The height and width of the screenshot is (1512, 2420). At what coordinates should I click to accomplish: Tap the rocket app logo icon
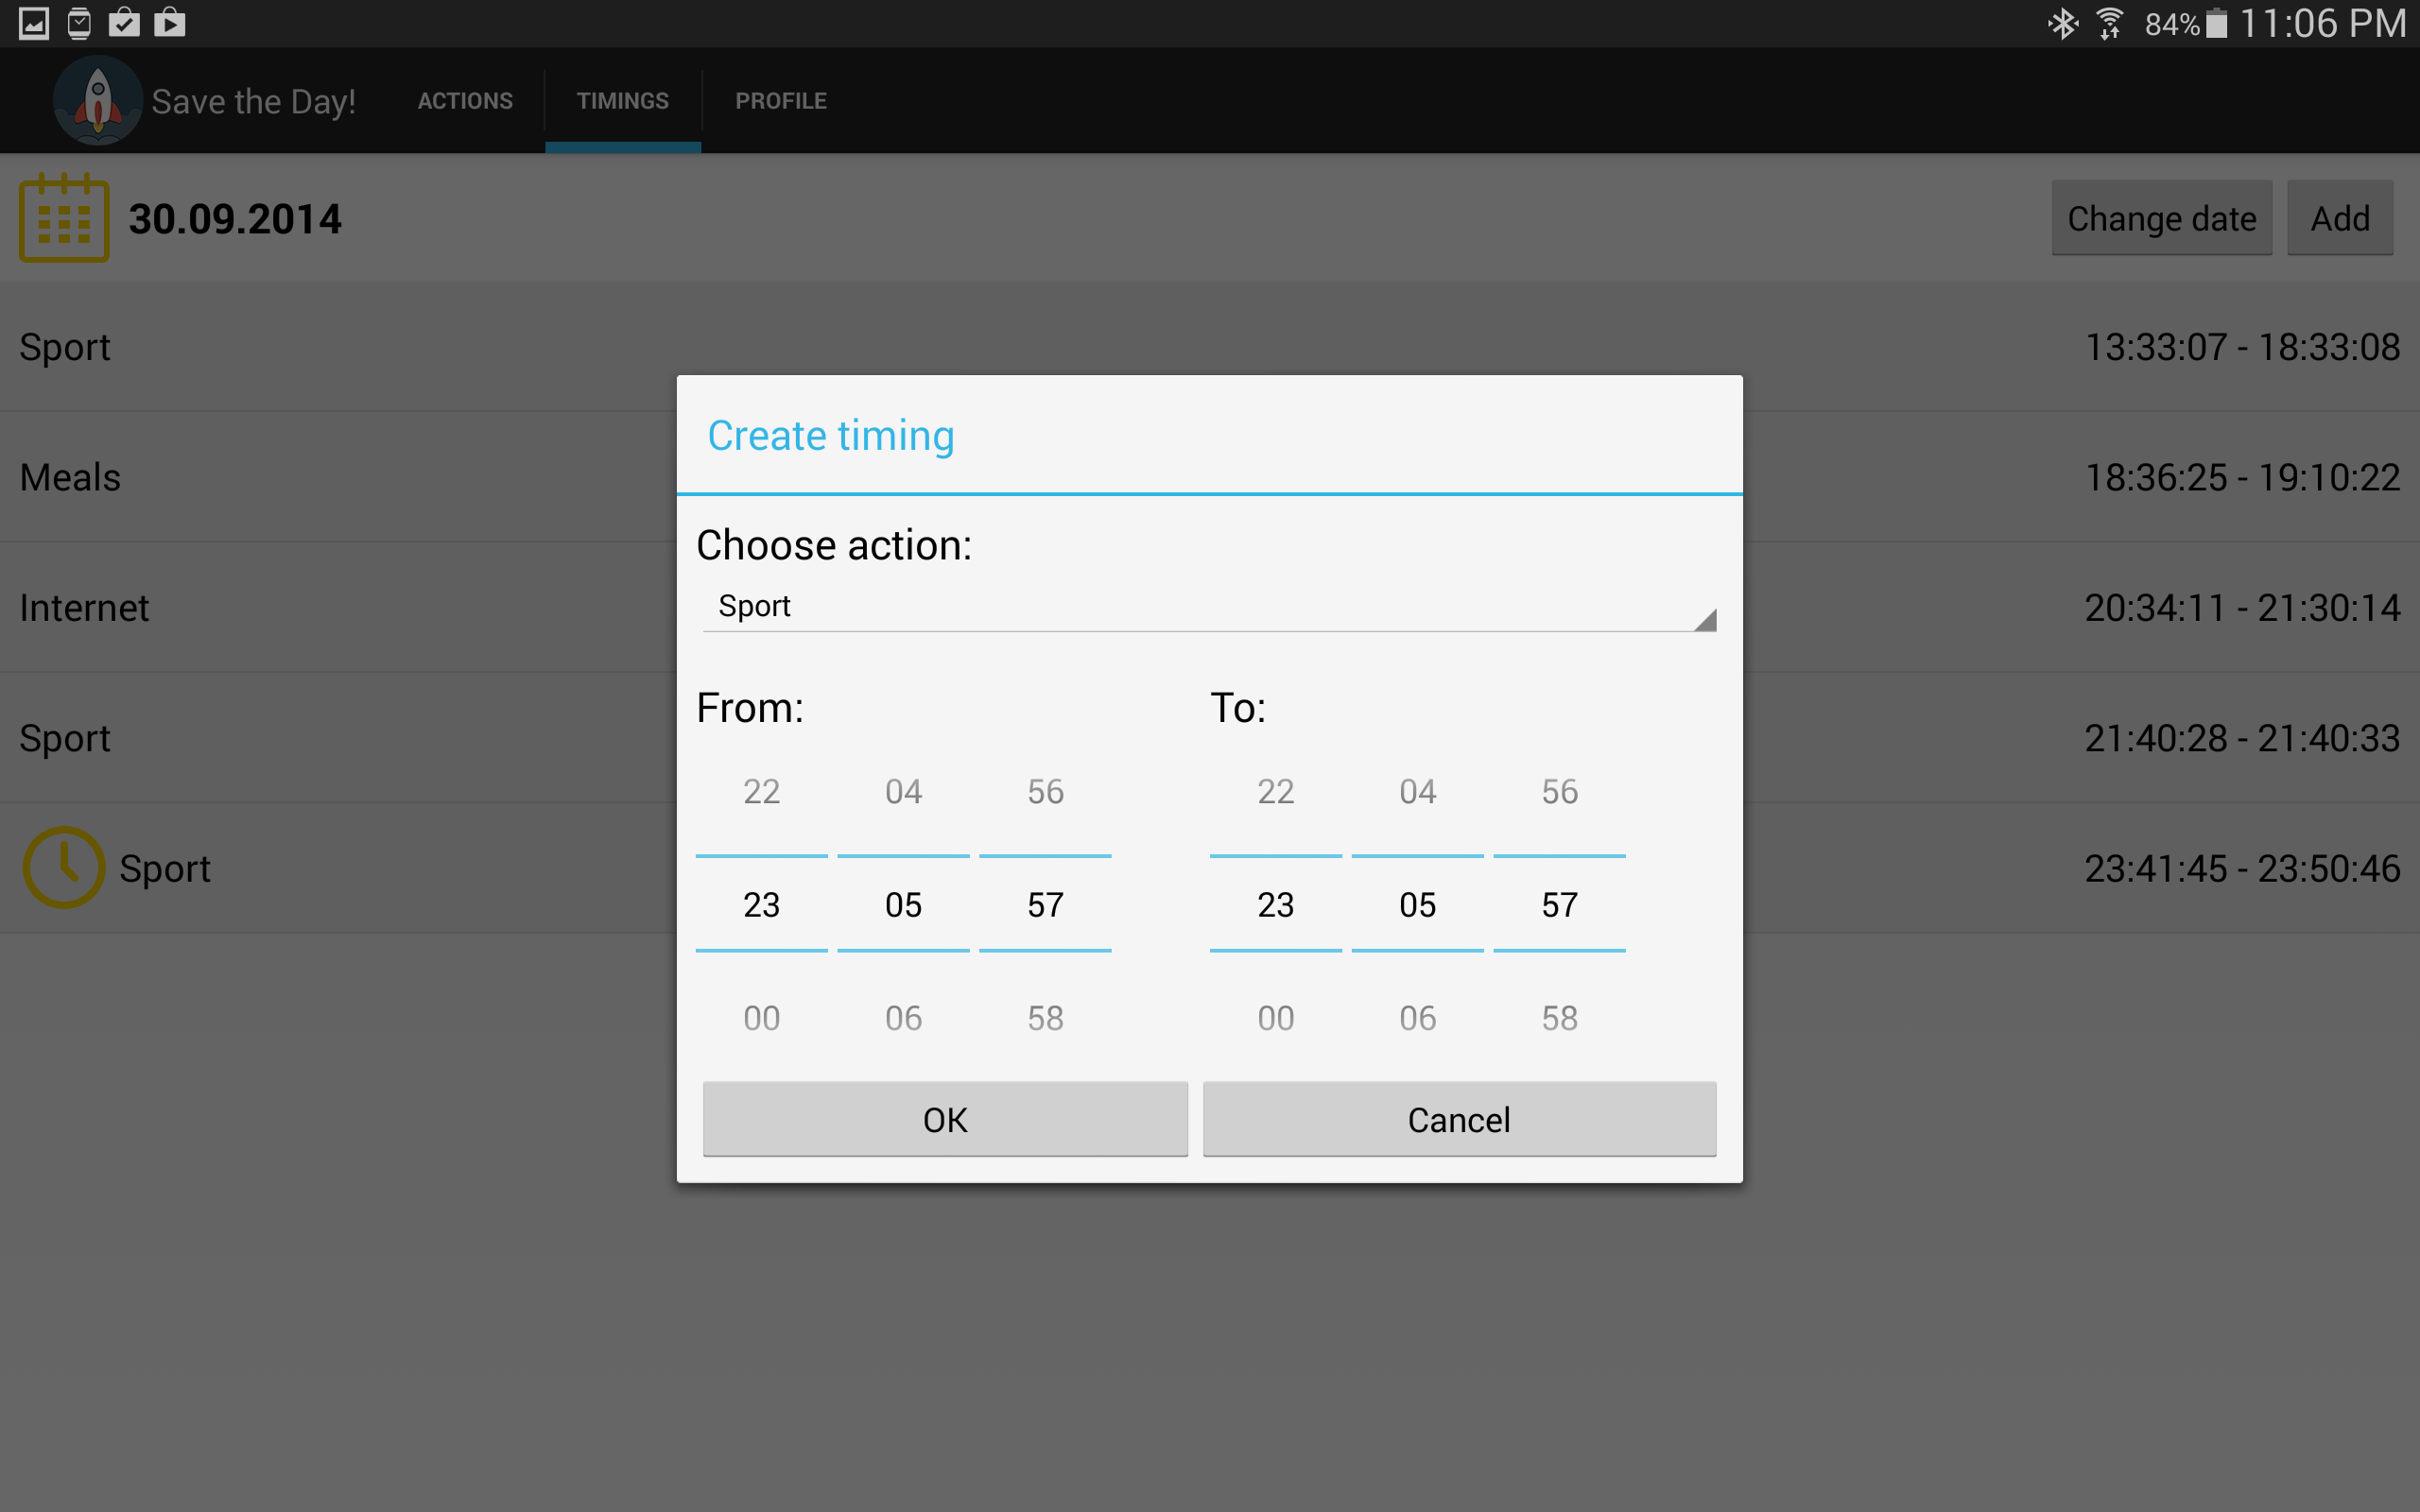pyautogui.click(x=97, y=100)
